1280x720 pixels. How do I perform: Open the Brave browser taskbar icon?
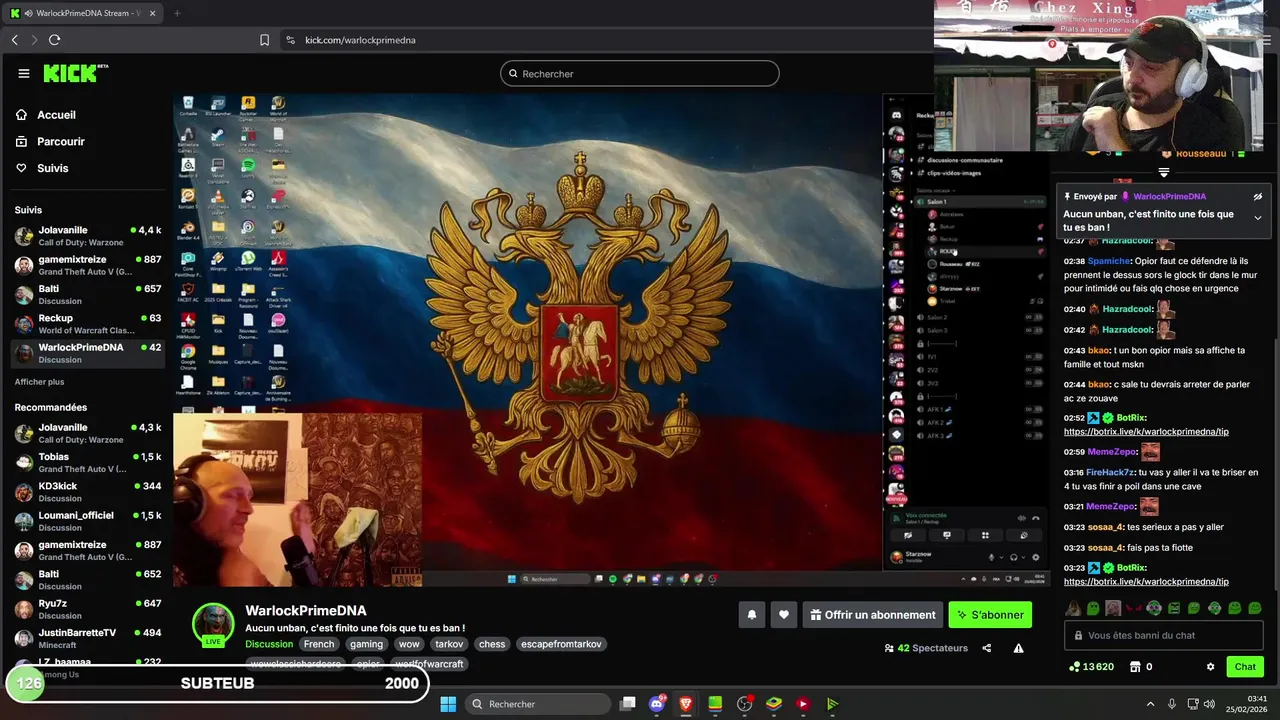pos(686,704)
